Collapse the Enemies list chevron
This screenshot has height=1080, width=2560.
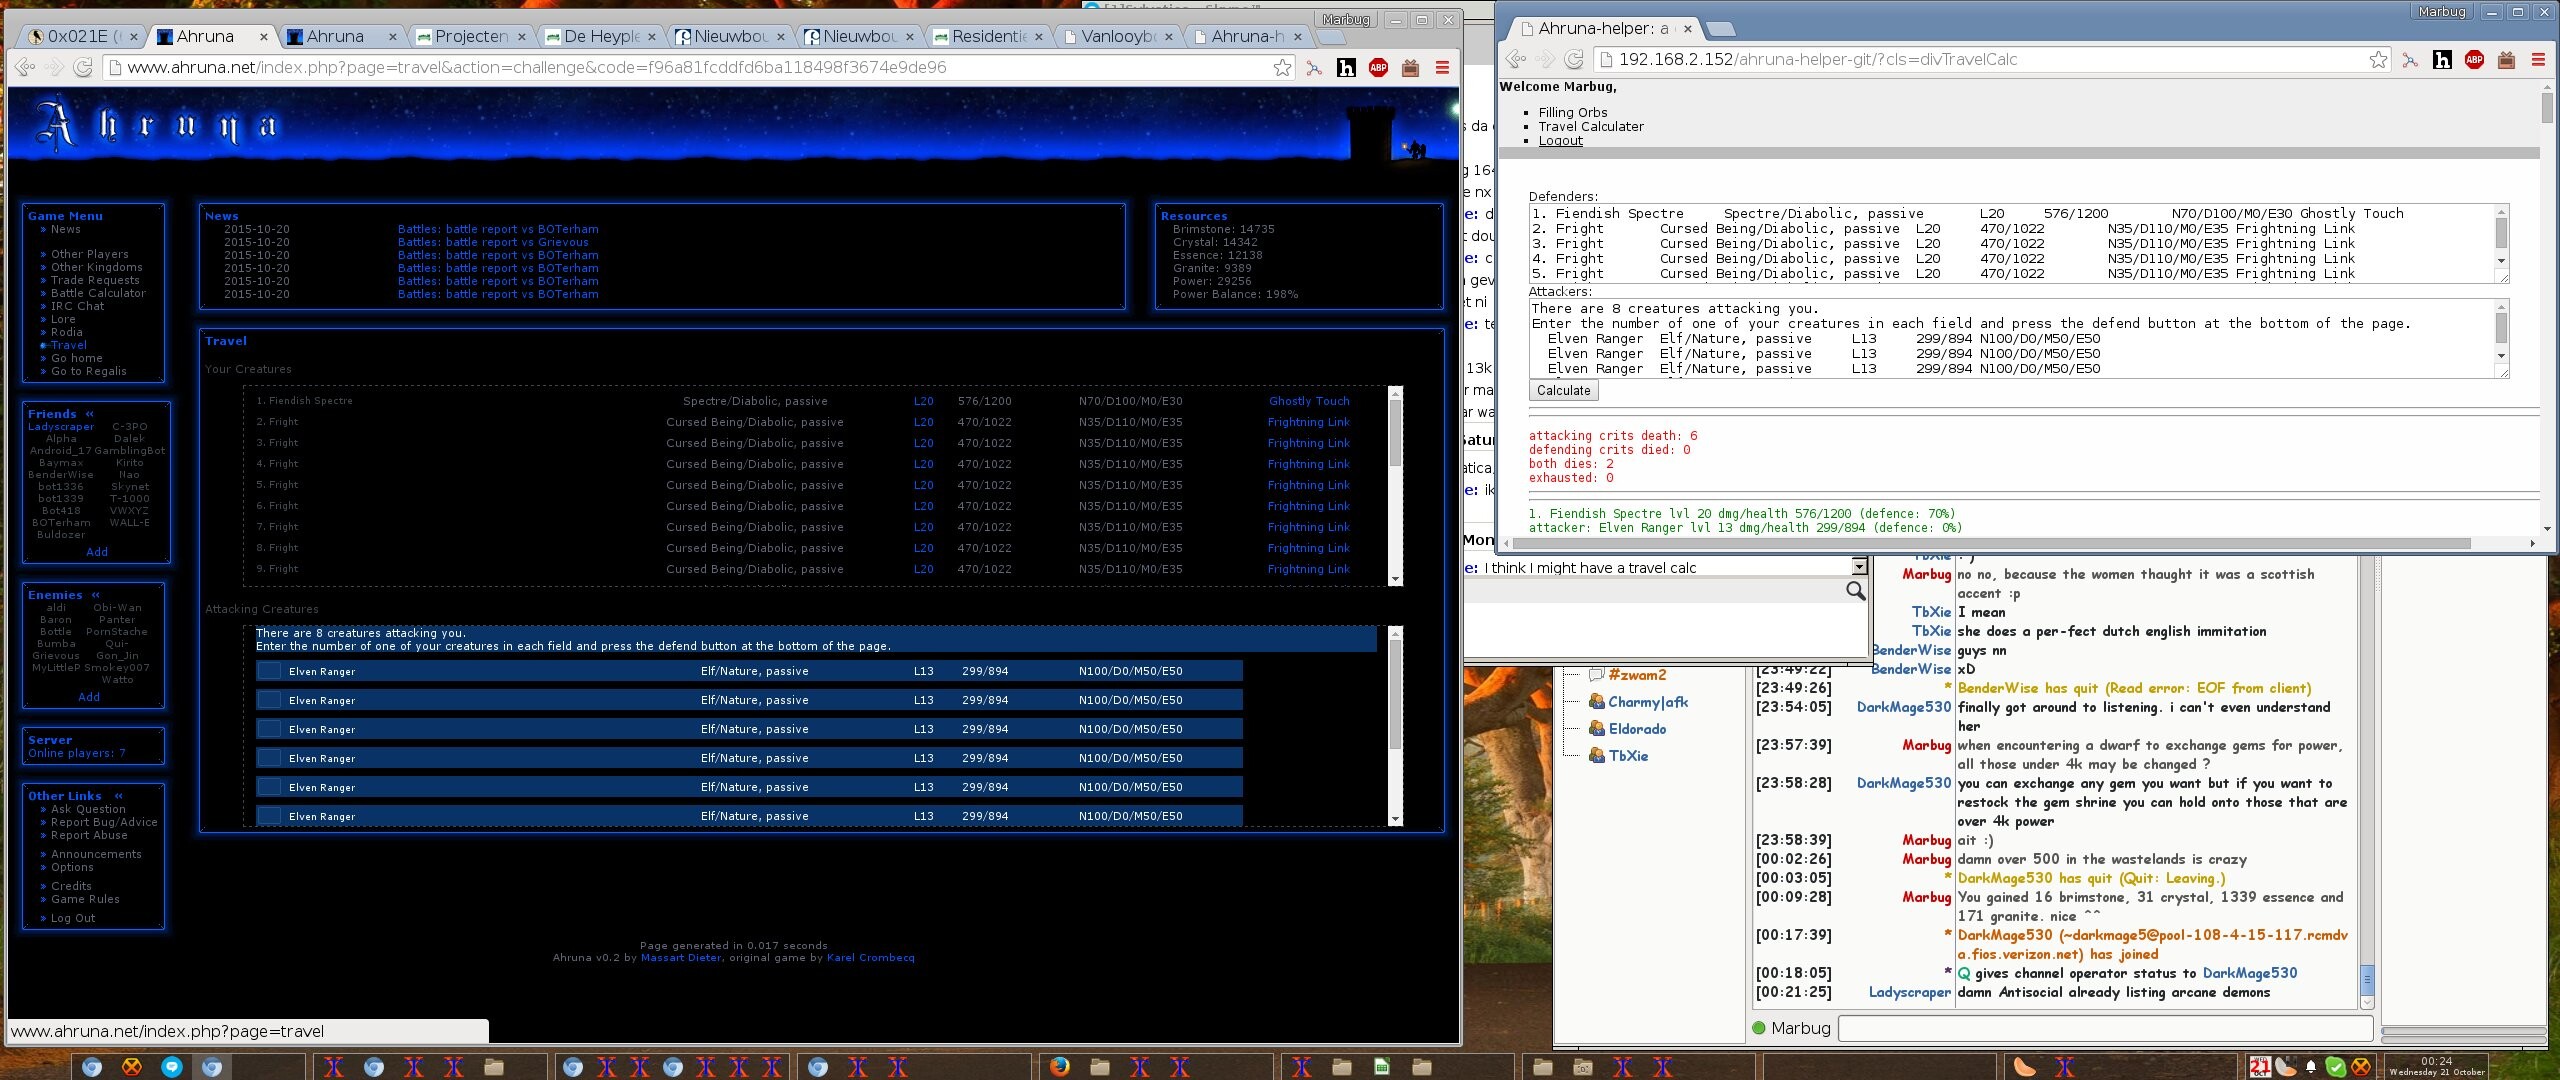(96, 595)
